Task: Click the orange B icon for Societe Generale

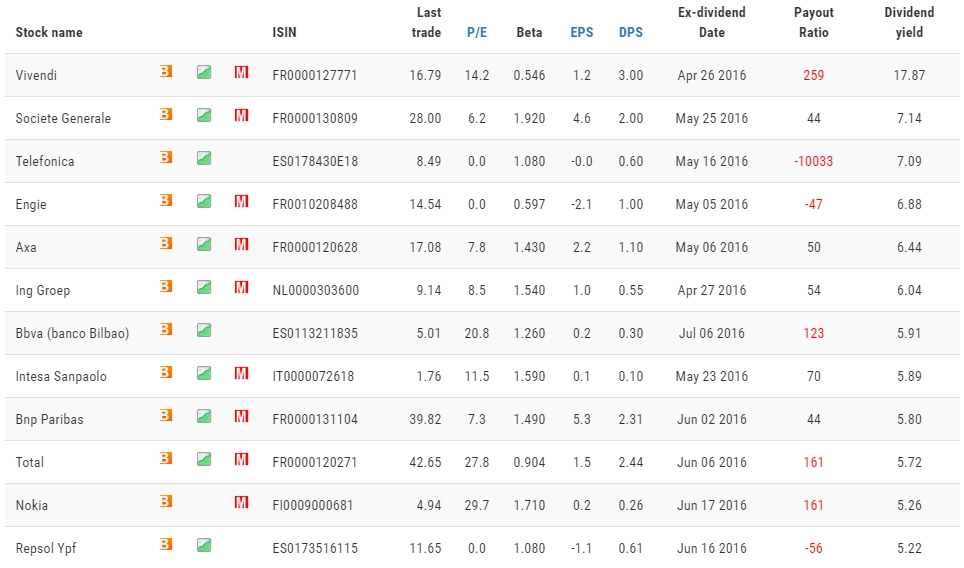Action: (x=166, y=114)
